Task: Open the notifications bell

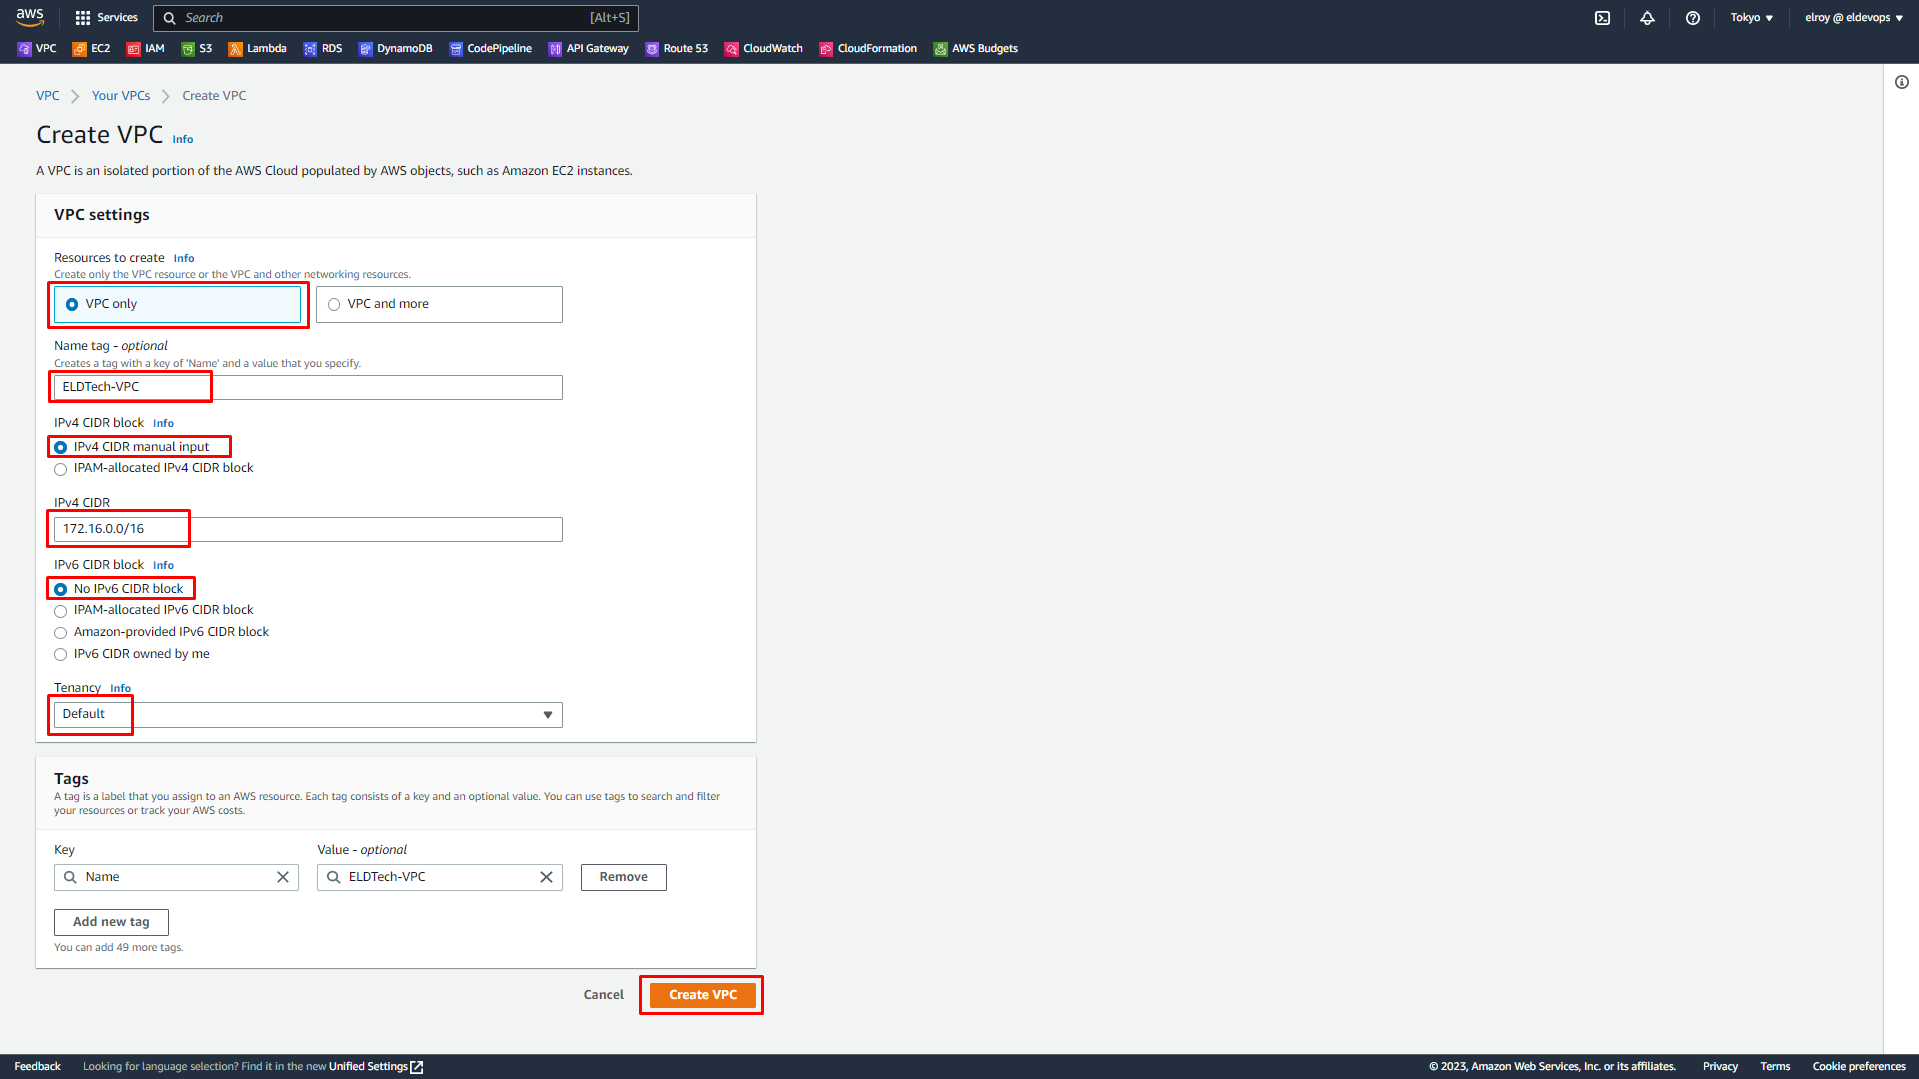Action: (1647, 18)
